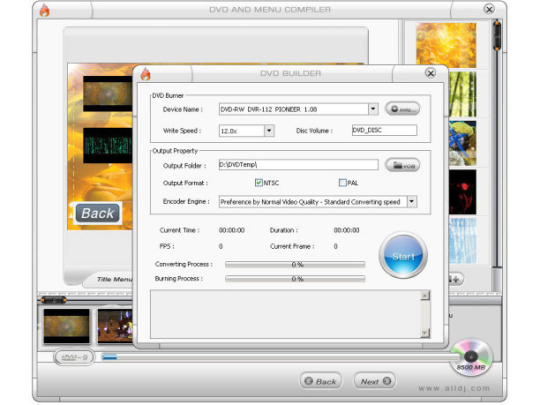
Task: Open the Write Speed dropdown
Action: click(x=269, y=131)
